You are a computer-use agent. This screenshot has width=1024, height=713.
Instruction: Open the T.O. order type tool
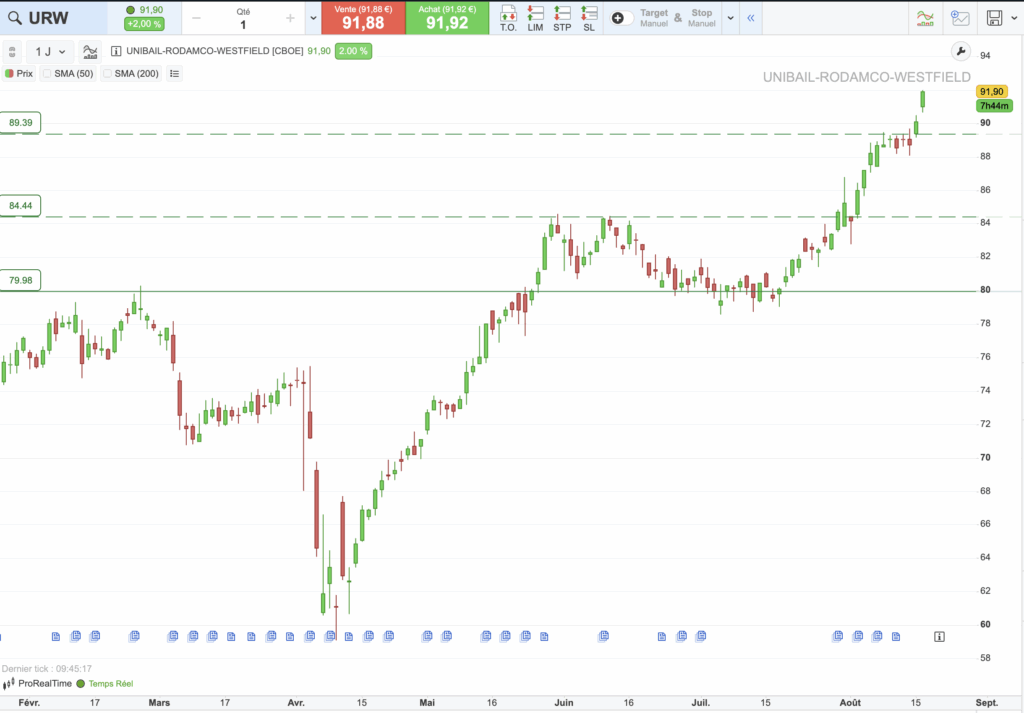(508, 17)
